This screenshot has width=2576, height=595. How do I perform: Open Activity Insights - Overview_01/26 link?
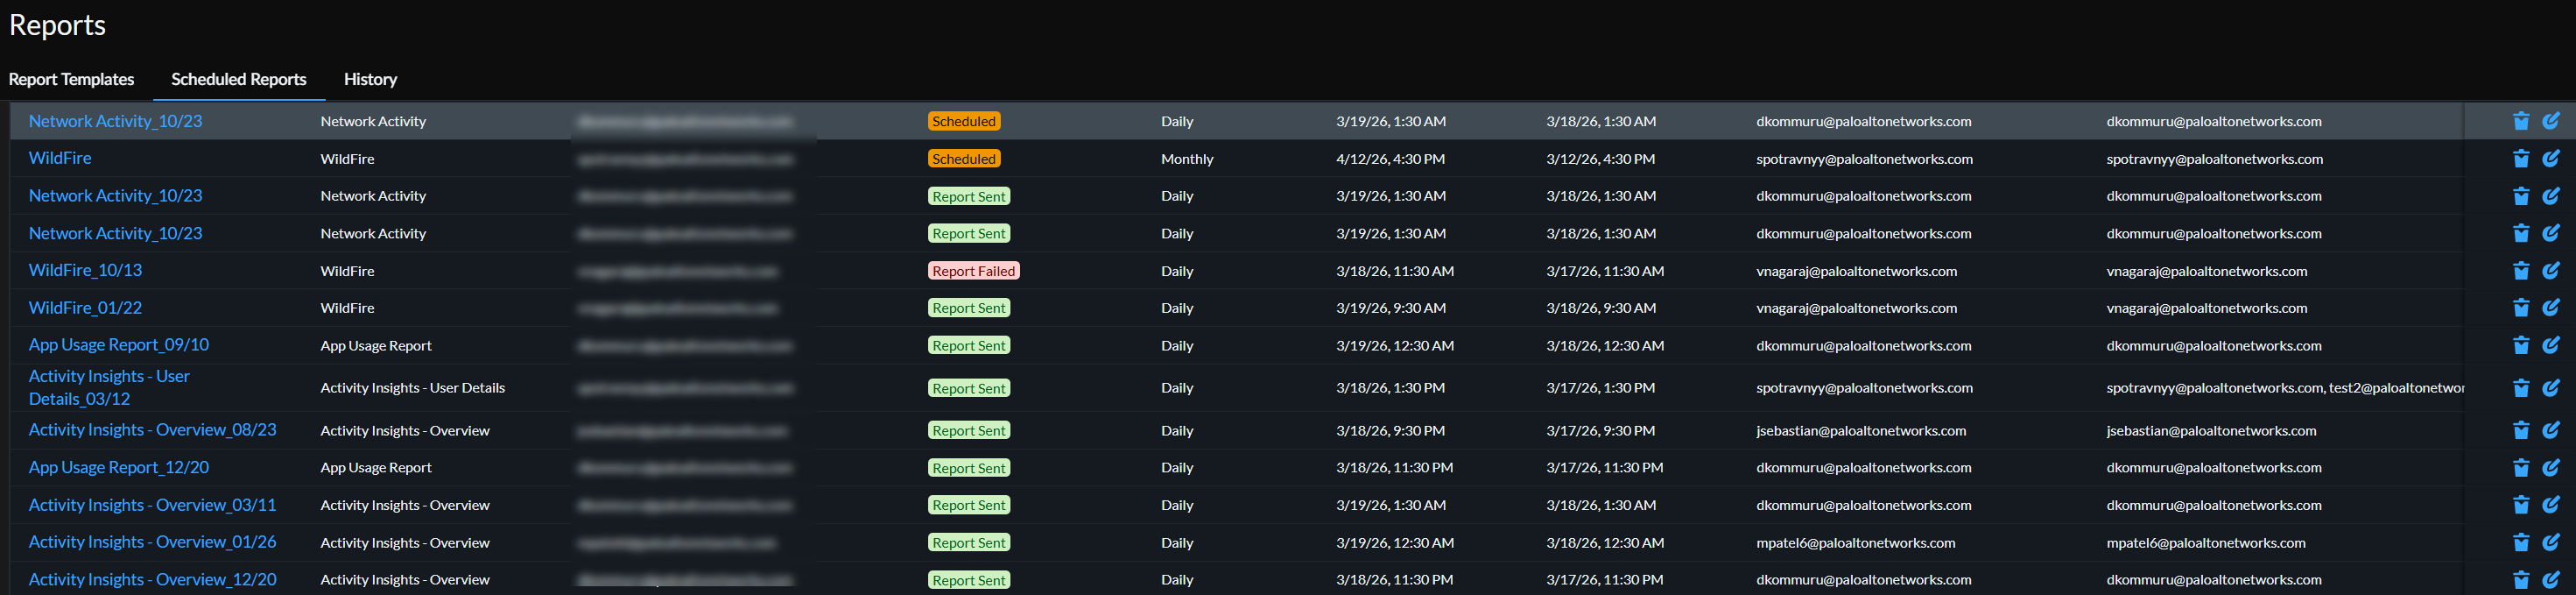click(x=152, y=542)
